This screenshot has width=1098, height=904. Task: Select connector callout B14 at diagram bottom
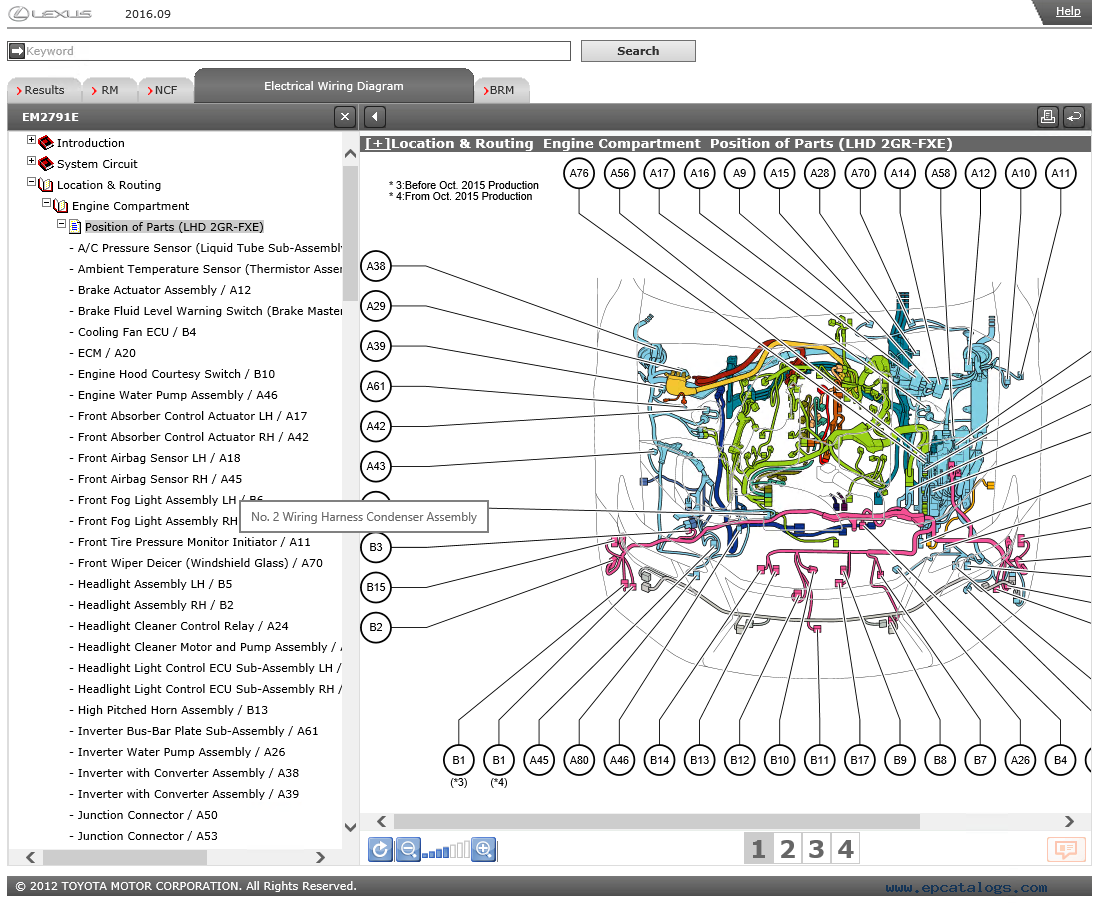click(660, 760)
